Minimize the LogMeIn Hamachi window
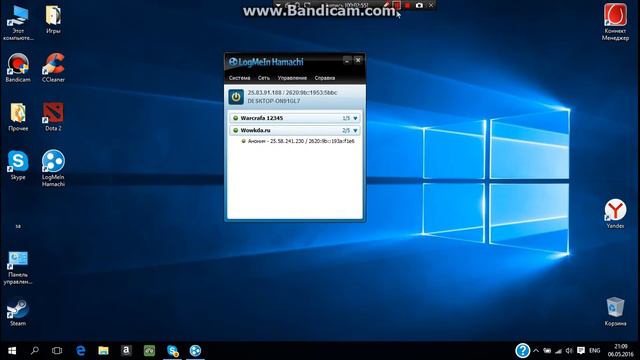640x360 pixels. click(347, 60)
